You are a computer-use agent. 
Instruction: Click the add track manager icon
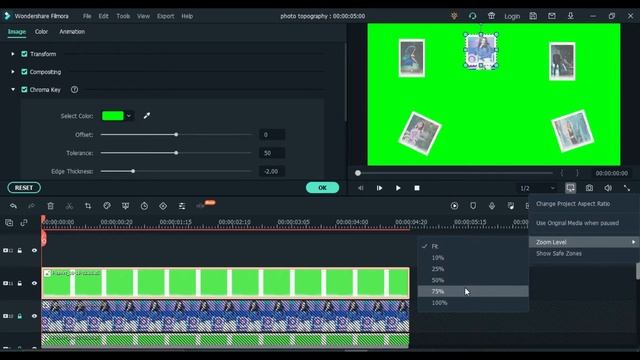pos(9,222)
